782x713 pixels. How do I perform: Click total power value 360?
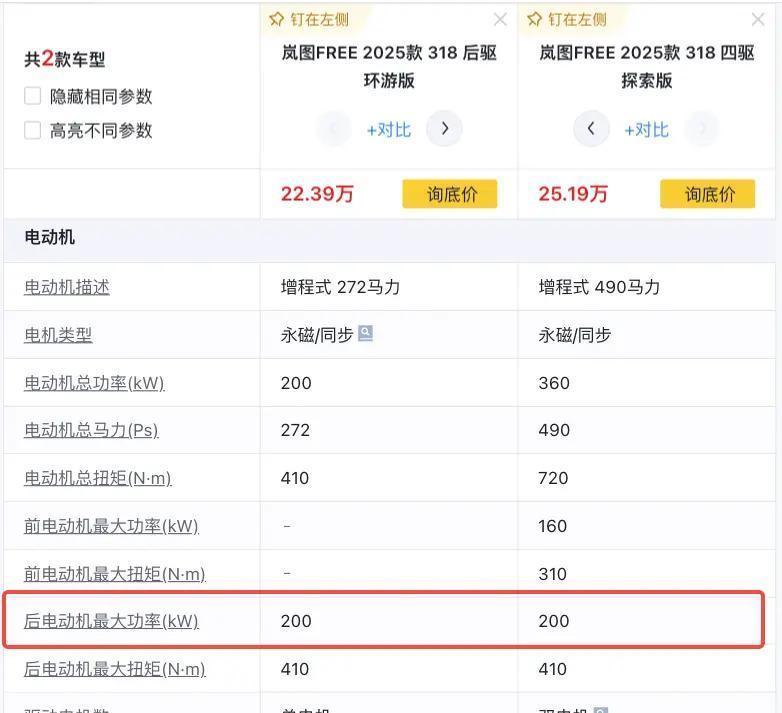[554, 383]
